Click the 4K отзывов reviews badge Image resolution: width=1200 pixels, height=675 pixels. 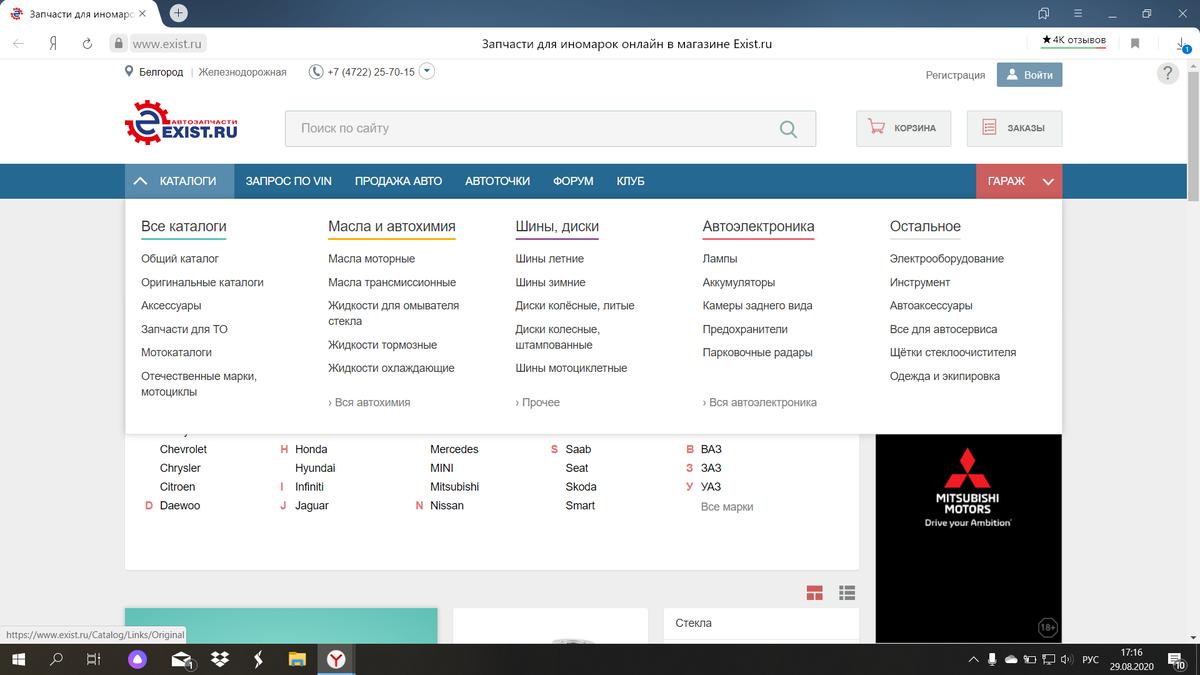pyautogui.click(x=1073, y=41)
